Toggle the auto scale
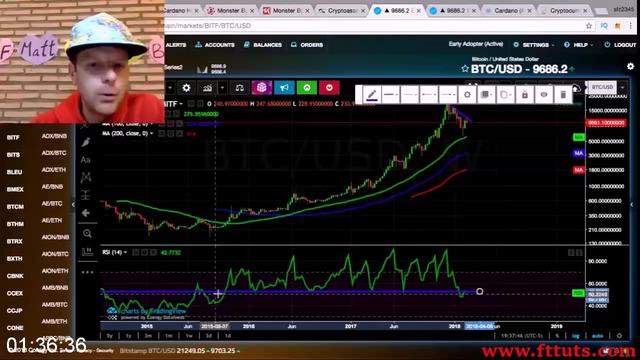Image resolution: width=640 pixels, height=360 pixels. (597, 336)
